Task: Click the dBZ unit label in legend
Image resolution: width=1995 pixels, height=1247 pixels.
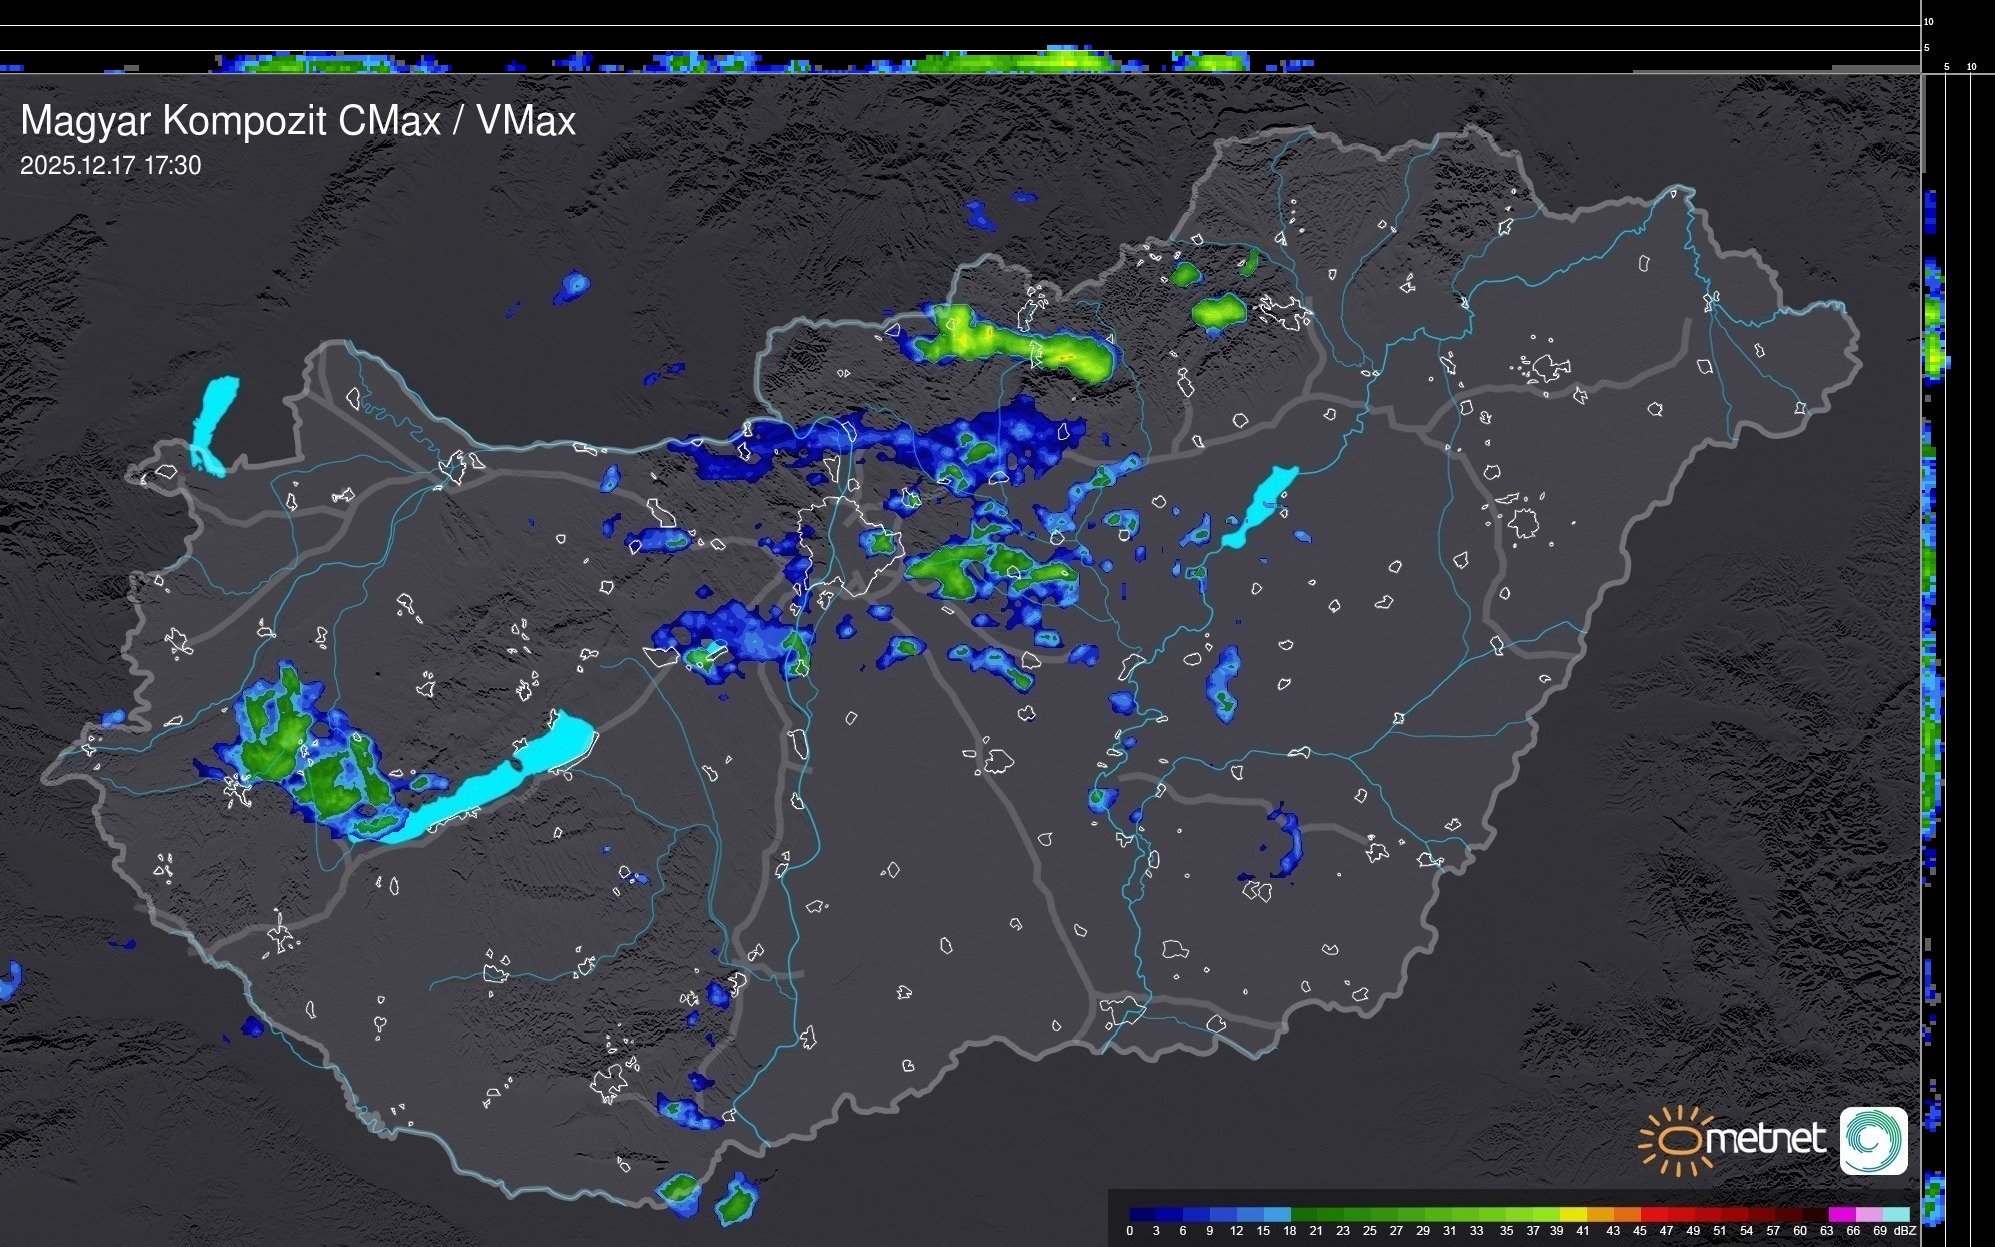Action: 1904,1231
